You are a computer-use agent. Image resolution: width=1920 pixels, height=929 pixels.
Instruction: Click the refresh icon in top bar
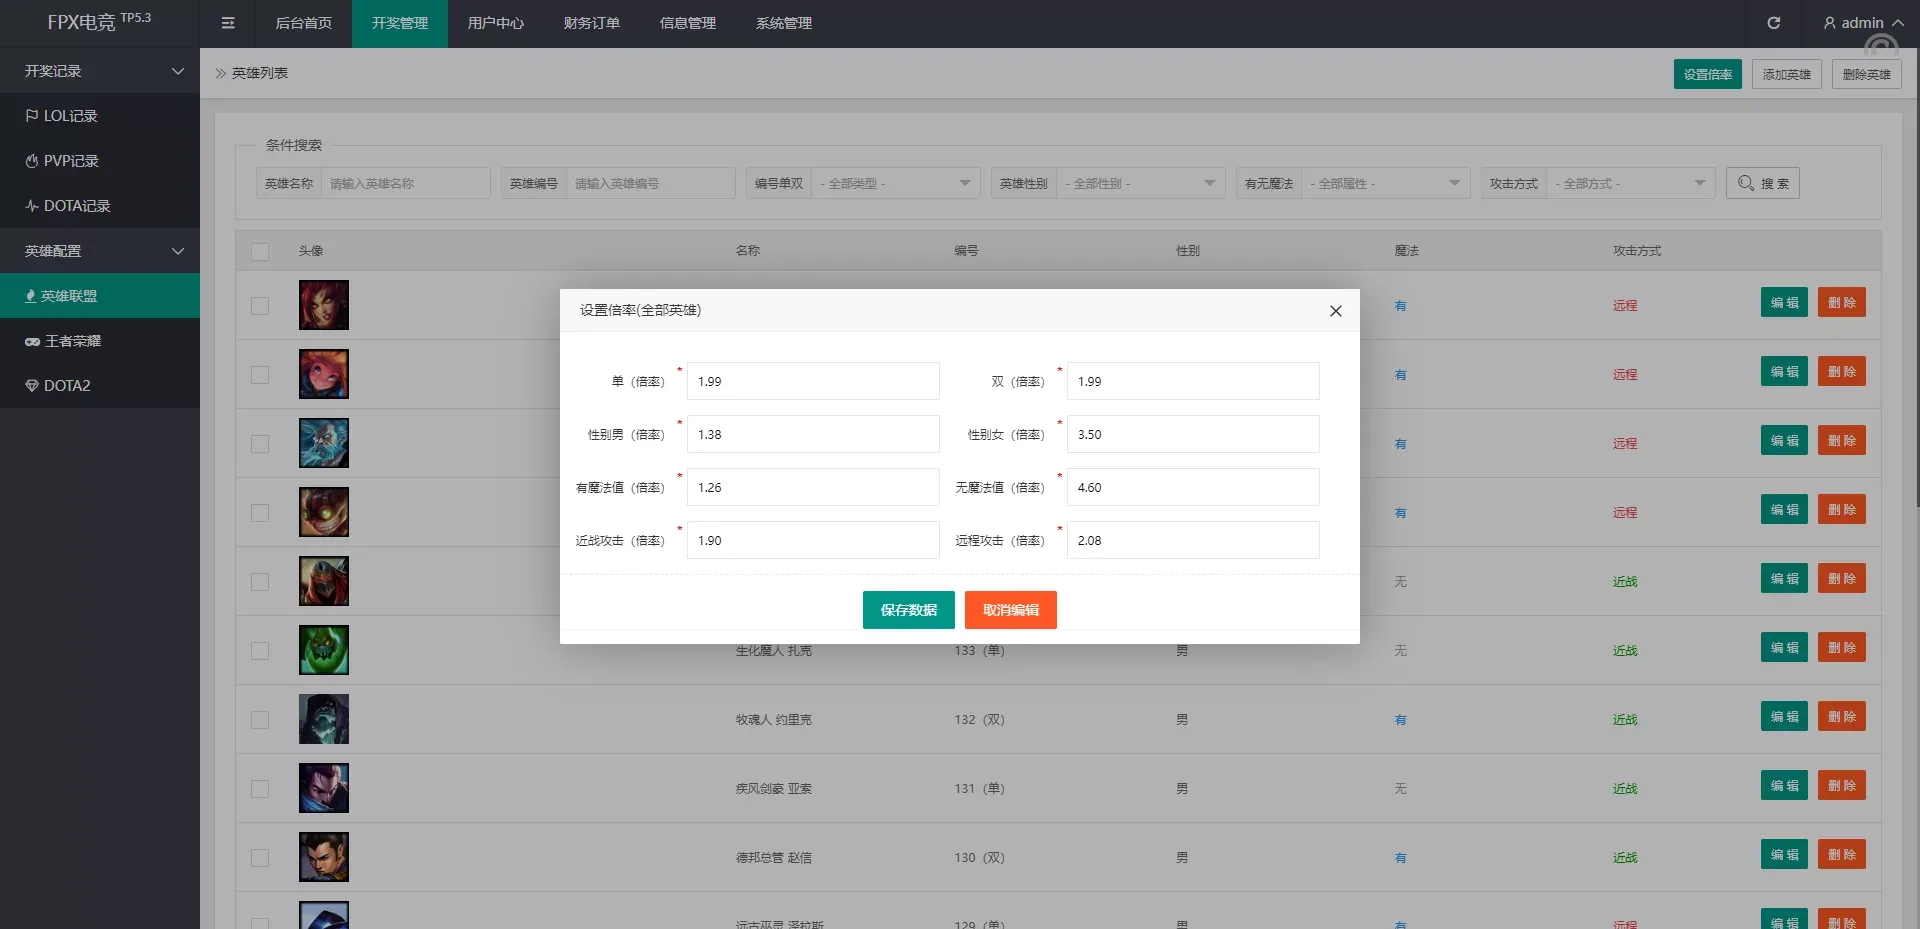[x=1773, y=23]
